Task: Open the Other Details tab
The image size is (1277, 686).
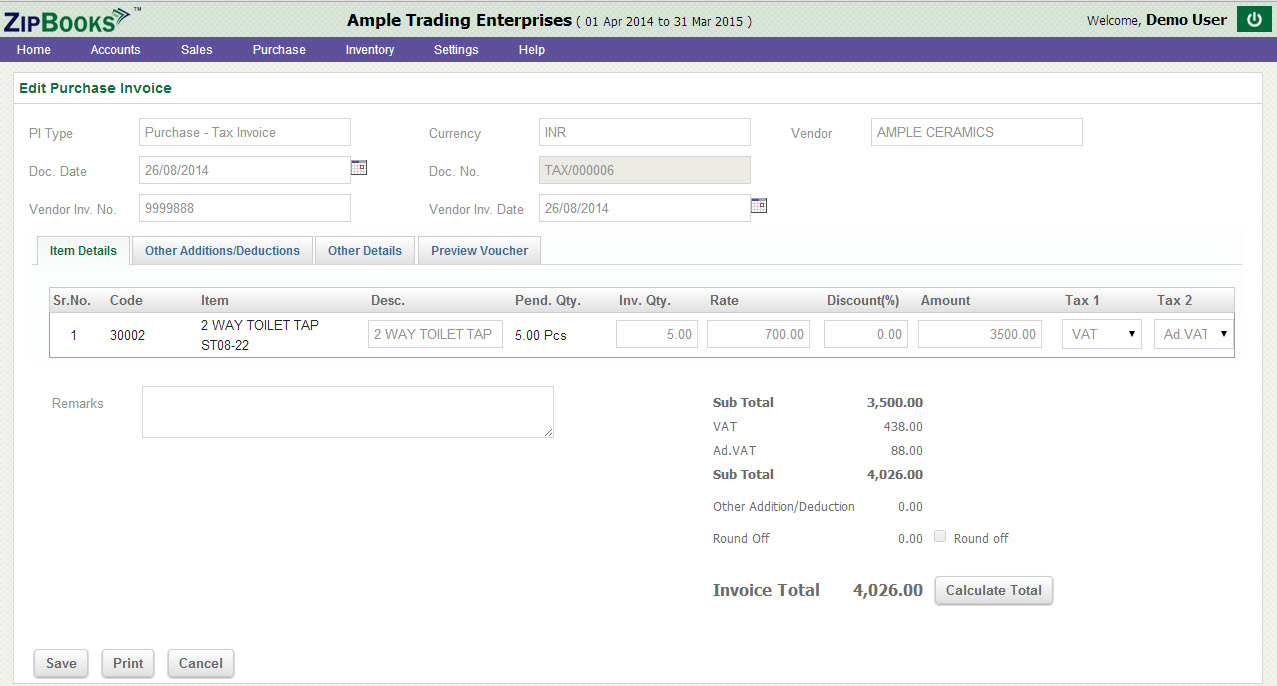Action: (x=365, y=251)
